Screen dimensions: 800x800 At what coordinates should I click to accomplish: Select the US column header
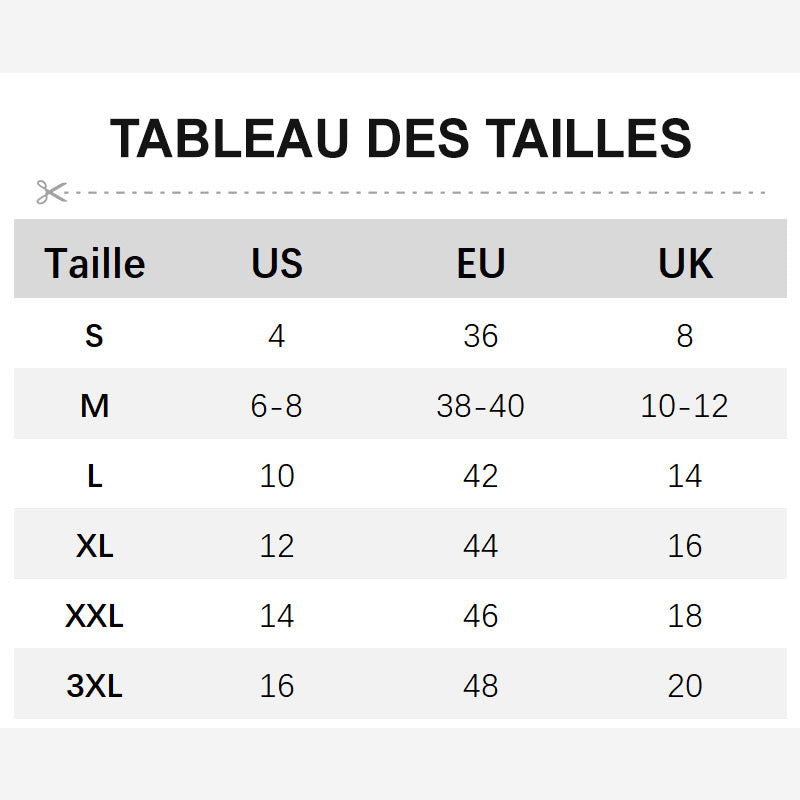pyautogui.click(x=277, y=263)
